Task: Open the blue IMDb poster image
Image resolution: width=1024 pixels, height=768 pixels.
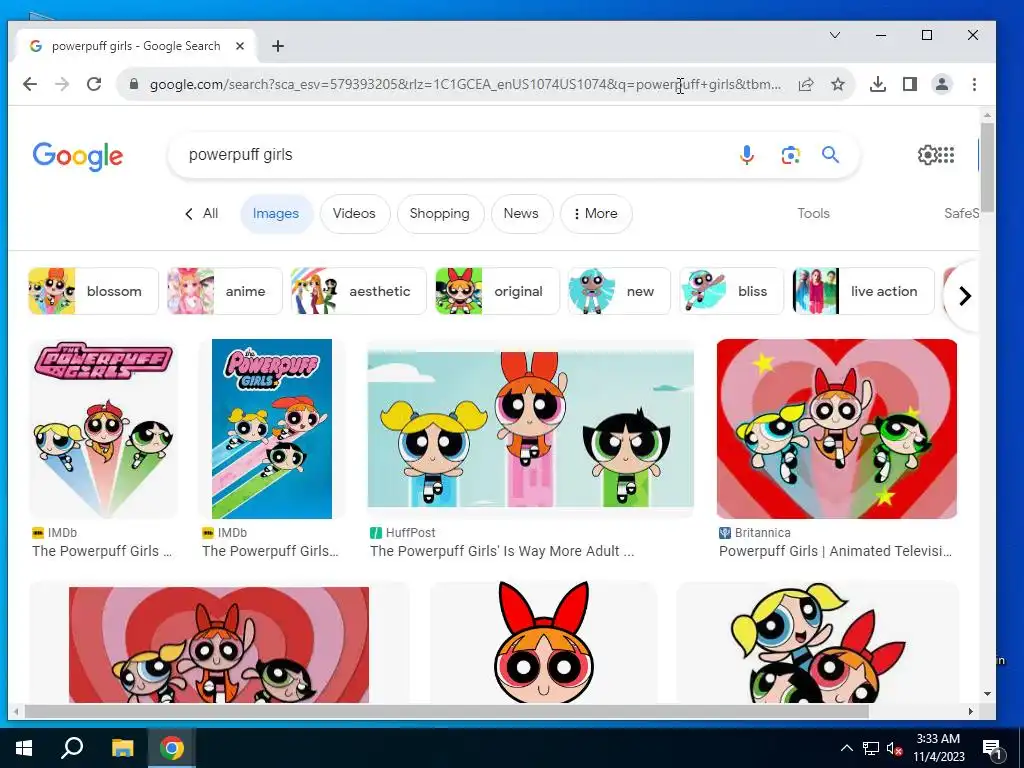Action: click(272, 428)
